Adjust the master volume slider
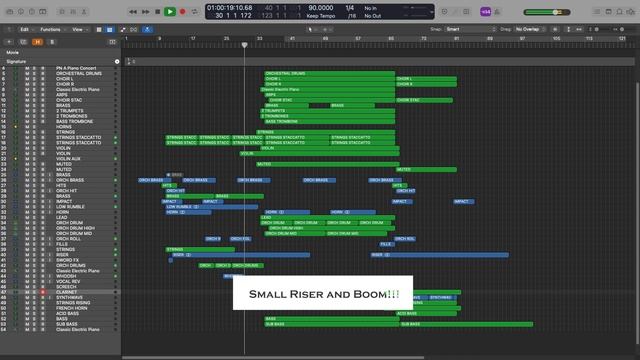The height and width of the screenshot is (360, 640). [x=547, y=12]
